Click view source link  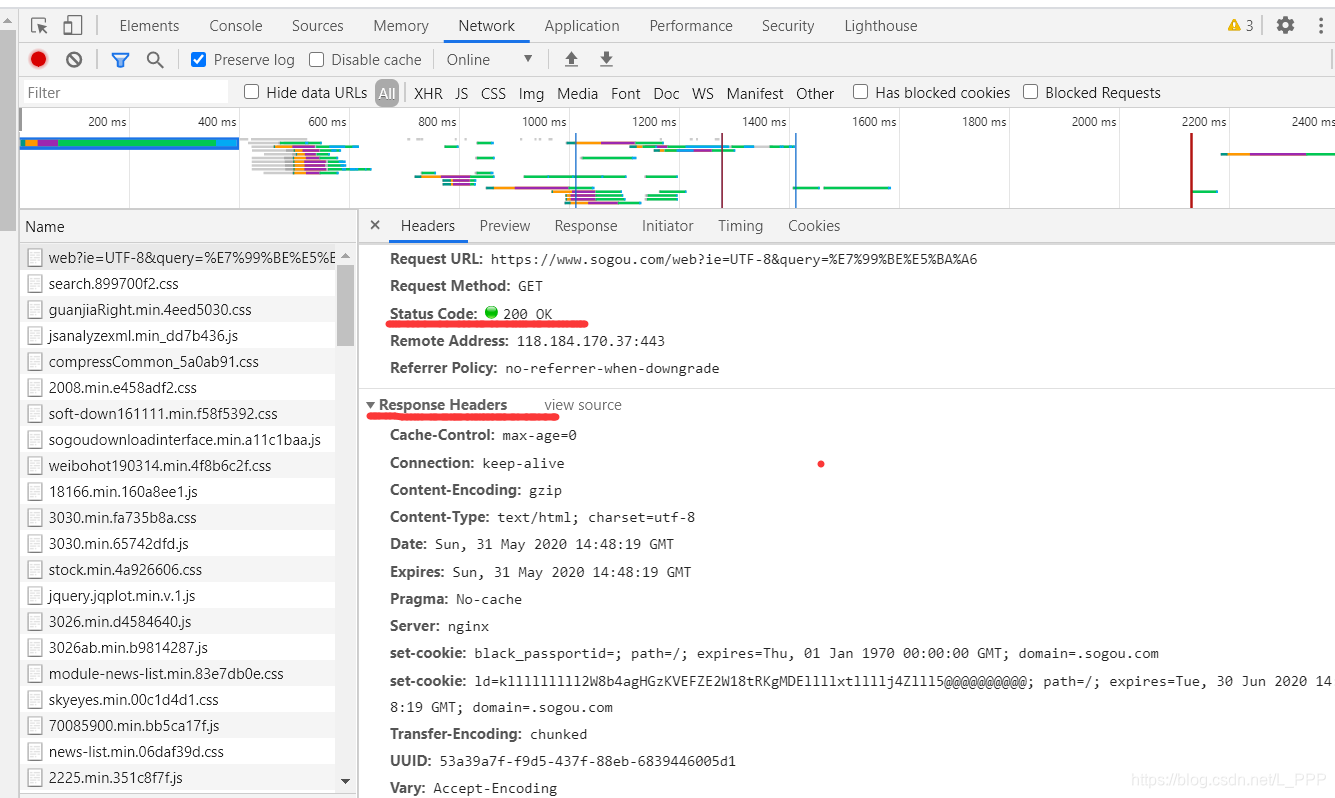583,405
